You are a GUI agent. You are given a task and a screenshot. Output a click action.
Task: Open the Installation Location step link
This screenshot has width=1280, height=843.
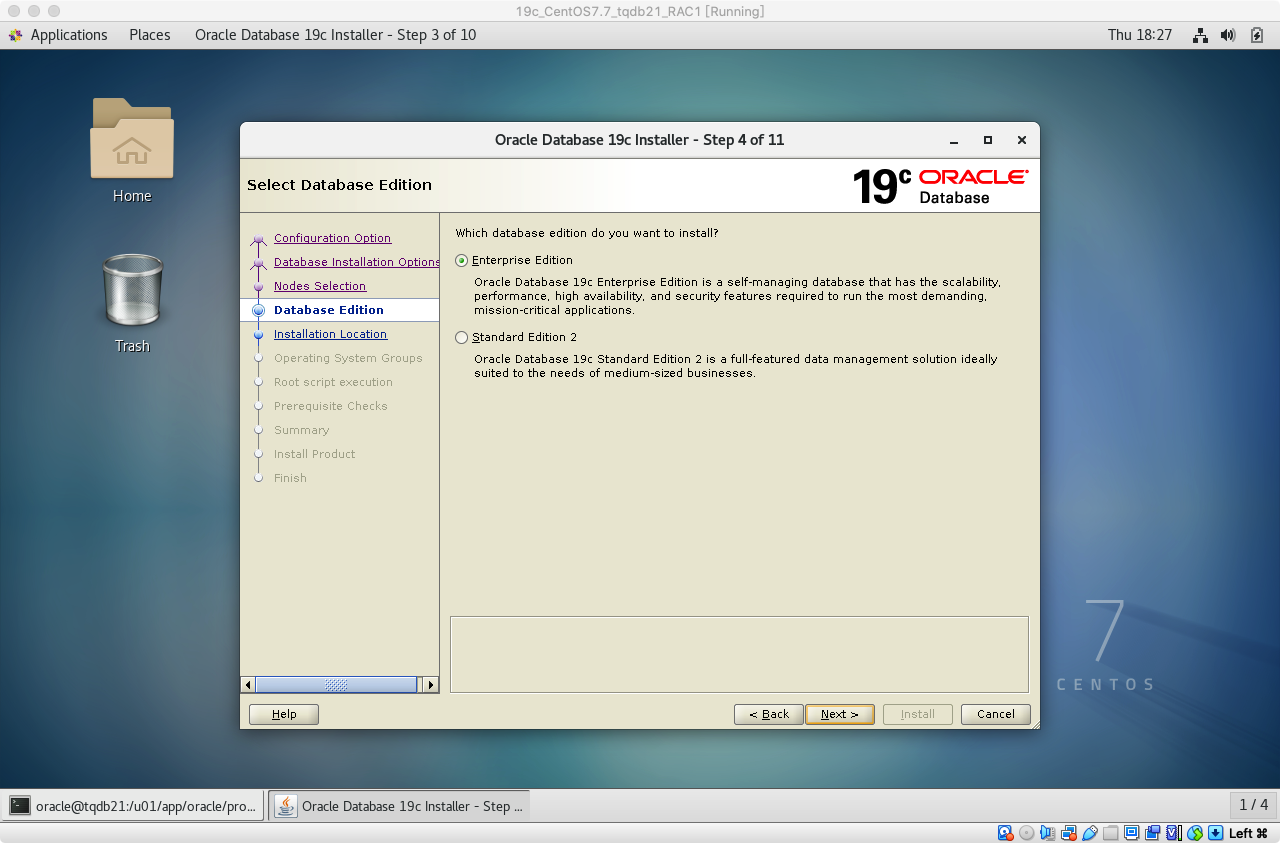point(330,334)
